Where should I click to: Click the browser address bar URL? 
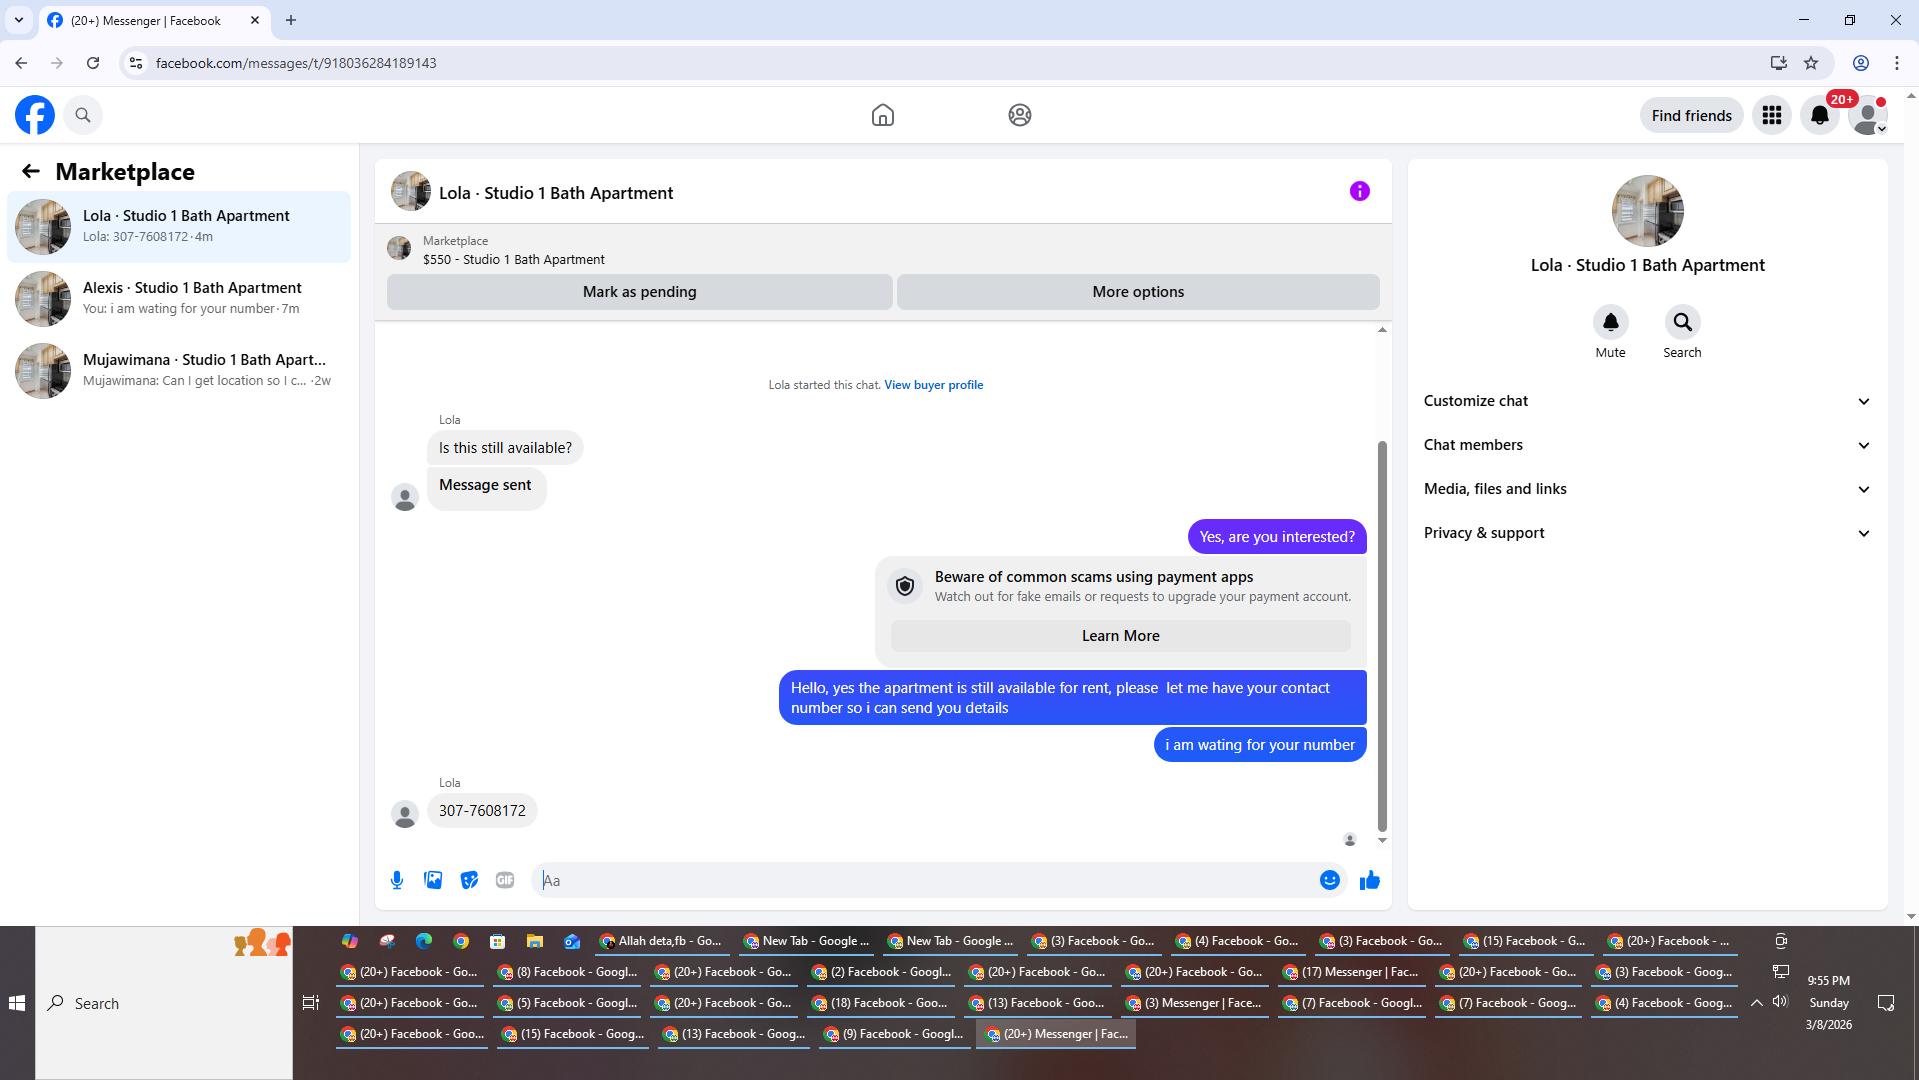click(x=296, y=63)
